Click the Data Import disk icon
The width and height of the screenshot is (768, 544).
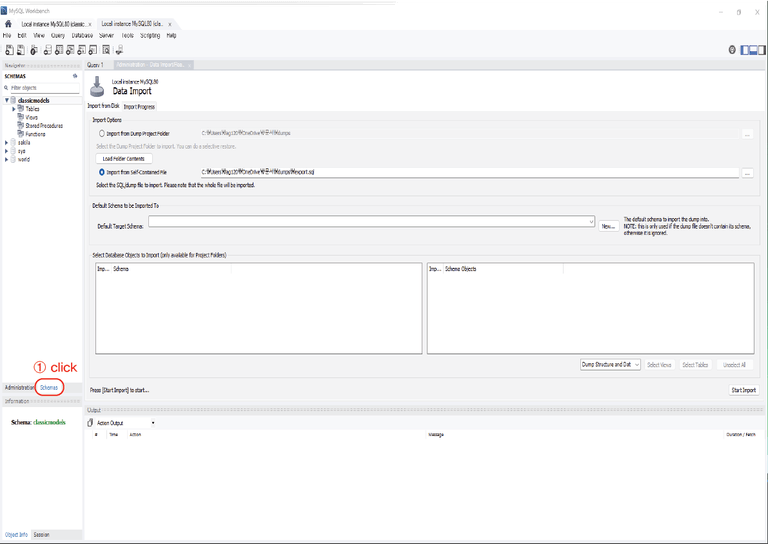point(97,87)
